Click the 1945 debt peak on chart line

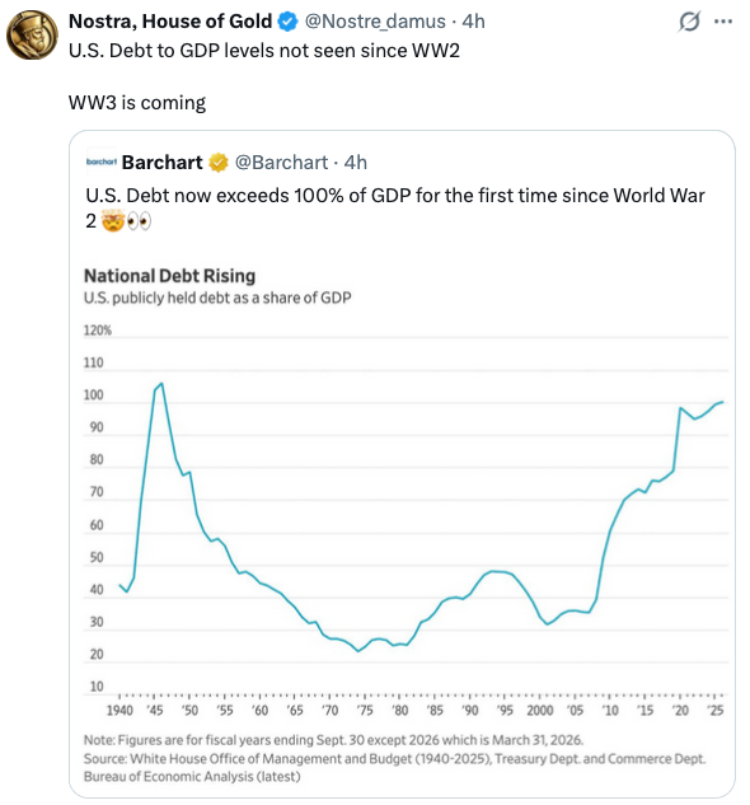click(161, 384)
